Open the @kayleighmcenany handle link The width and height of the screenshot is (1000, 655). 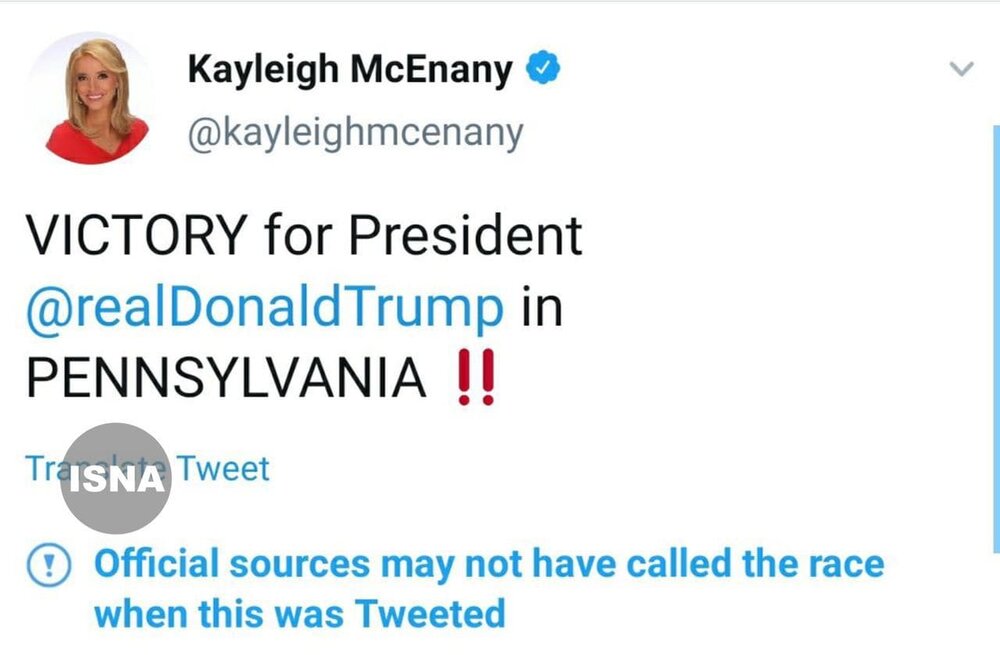[355, 132]
